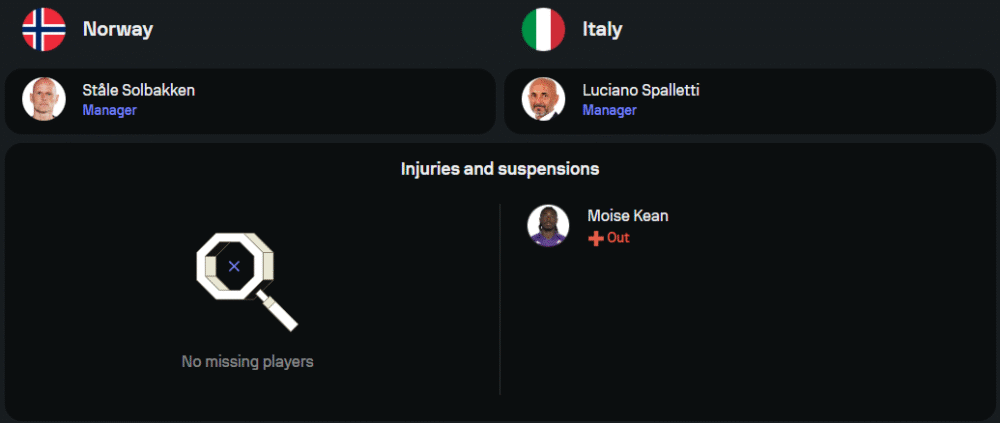The image size is (1000, 423).
Task: Click the Italy flag icon
Action: point(543,29)
